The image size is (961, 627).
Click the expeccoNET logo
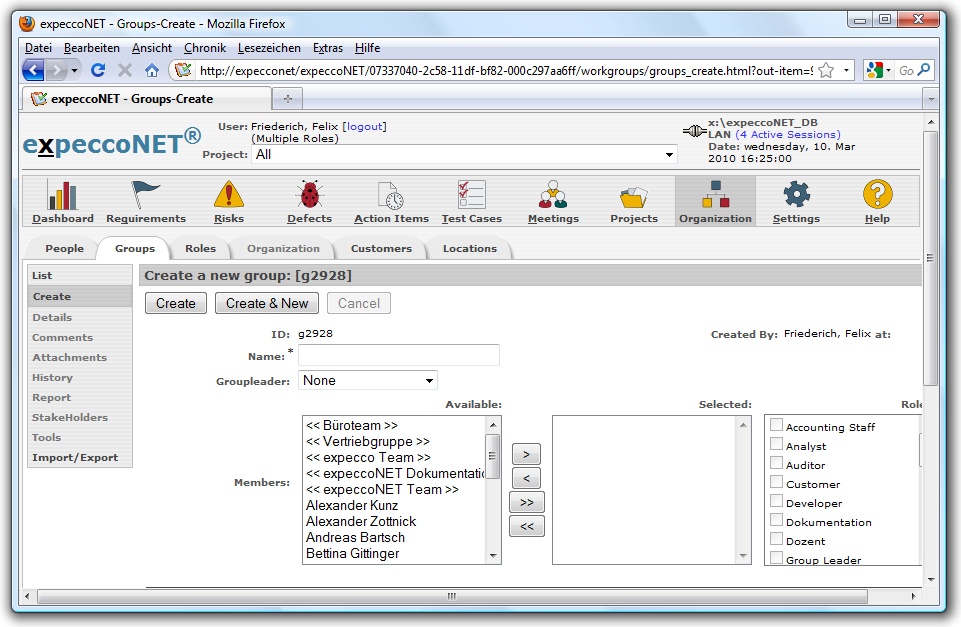(x=112, y=142)
